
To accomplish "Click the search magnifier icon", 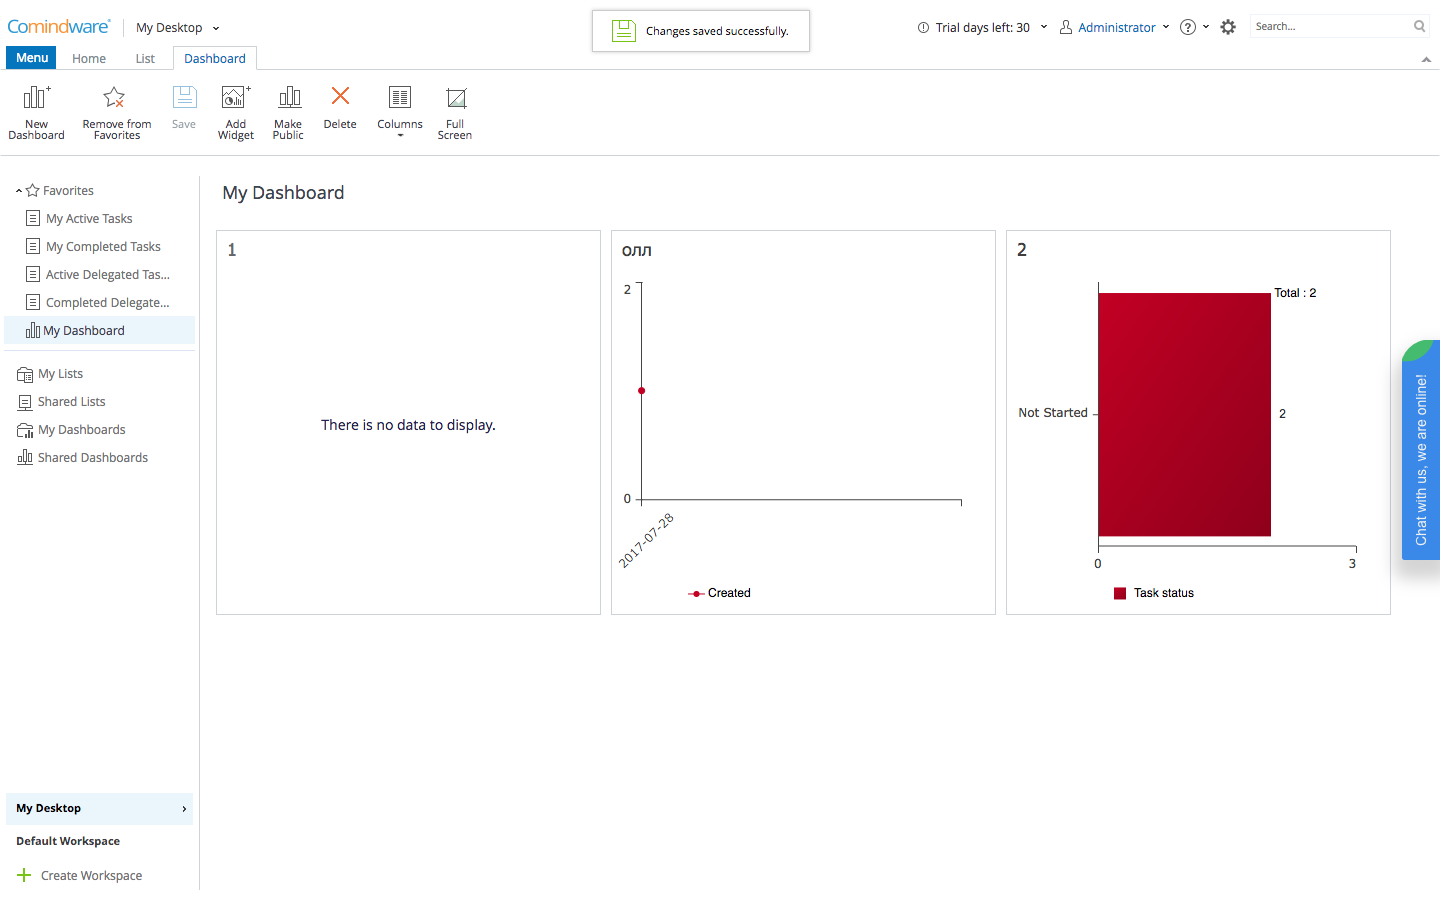I will pos(1419,27).
